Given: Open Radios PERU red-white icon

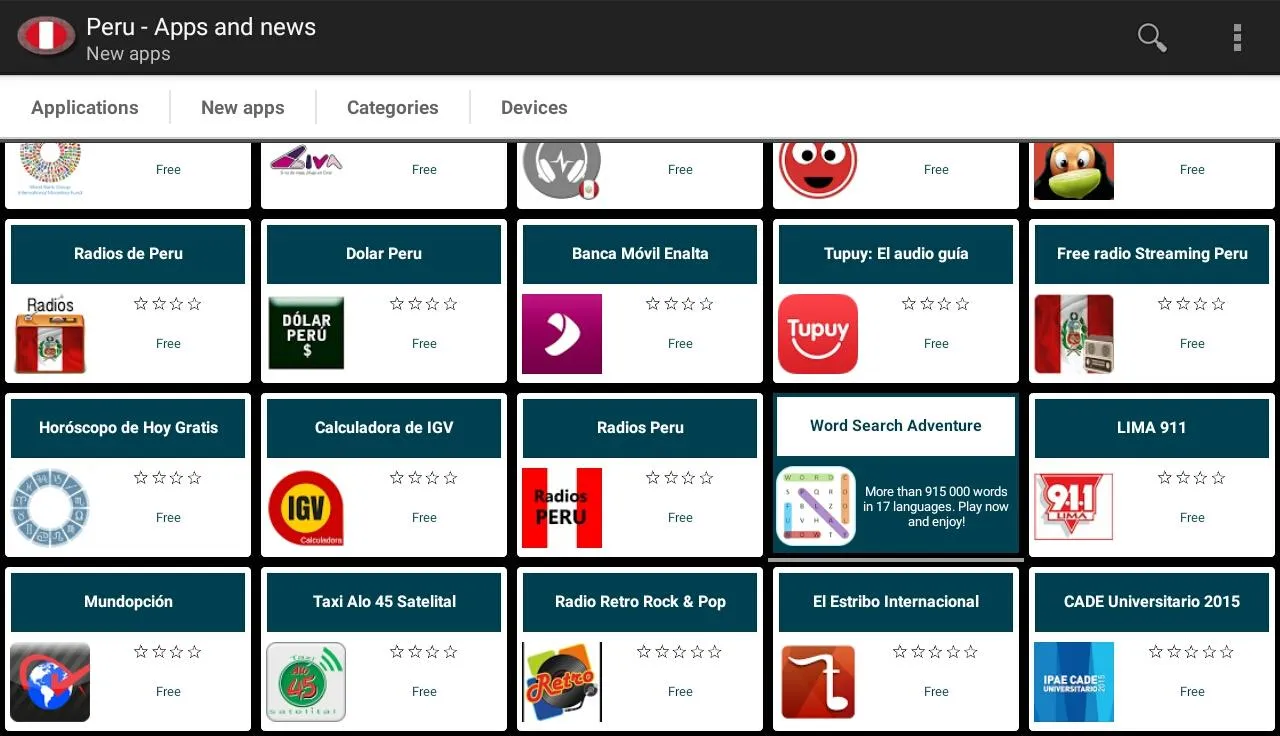Looking at the screenshot, I should click(x=562, y=508).
